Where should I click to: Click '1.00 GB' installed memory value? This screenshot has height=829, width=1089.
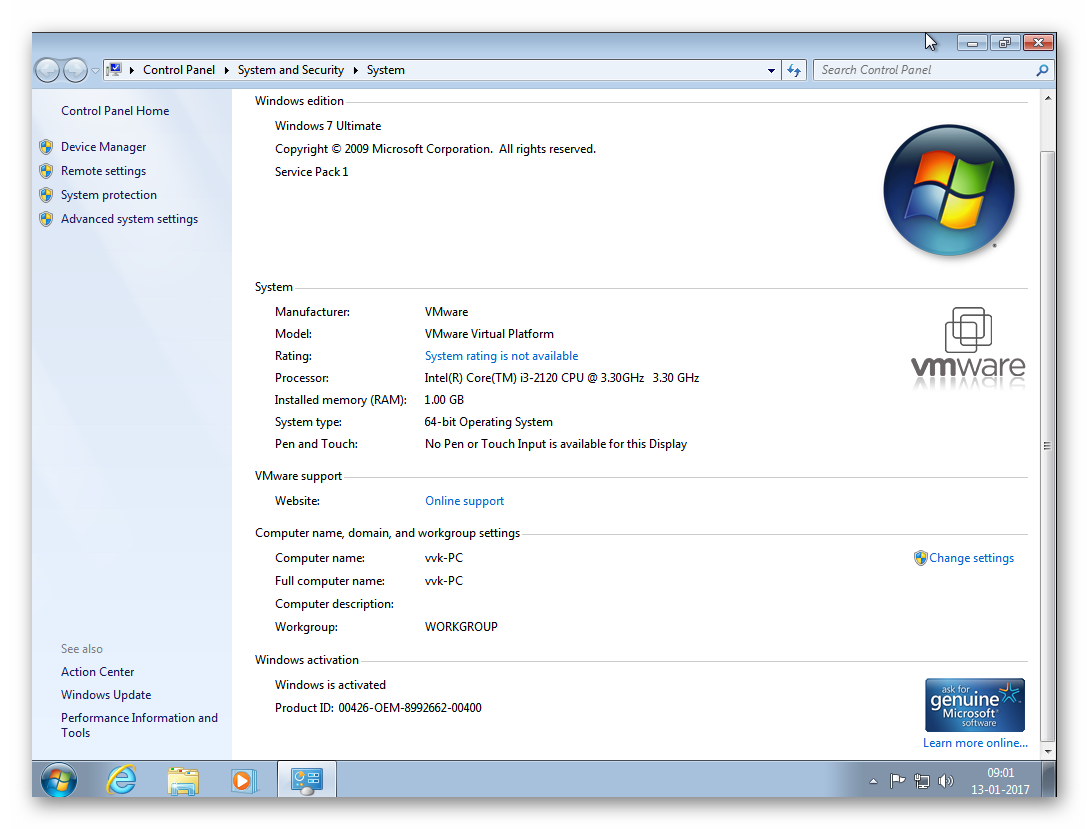[444, 400]
